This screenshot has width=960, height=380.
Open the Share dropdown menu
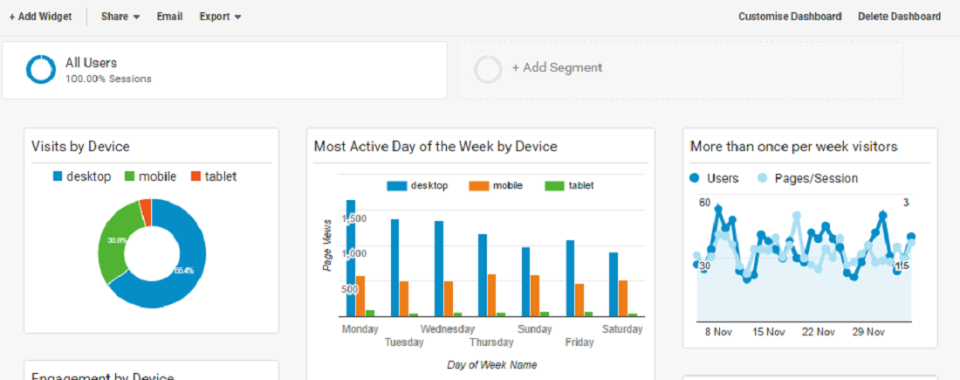(121, 17)
